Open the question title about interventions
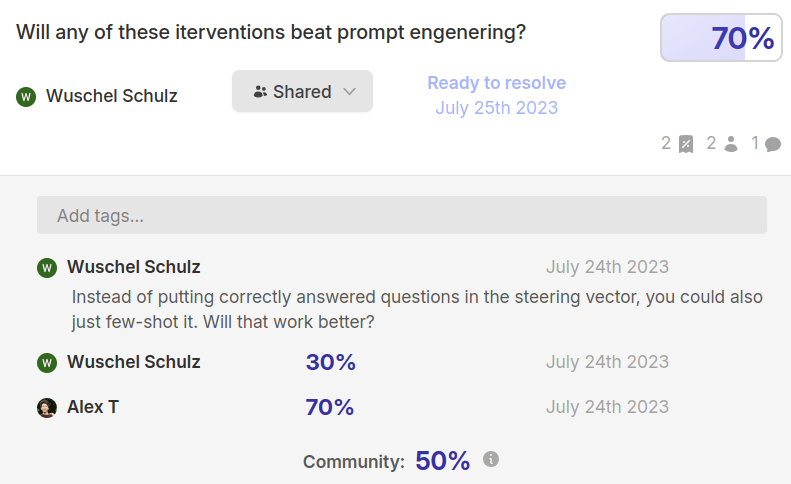The image size is (791, 484). click(x=271, y=33)
